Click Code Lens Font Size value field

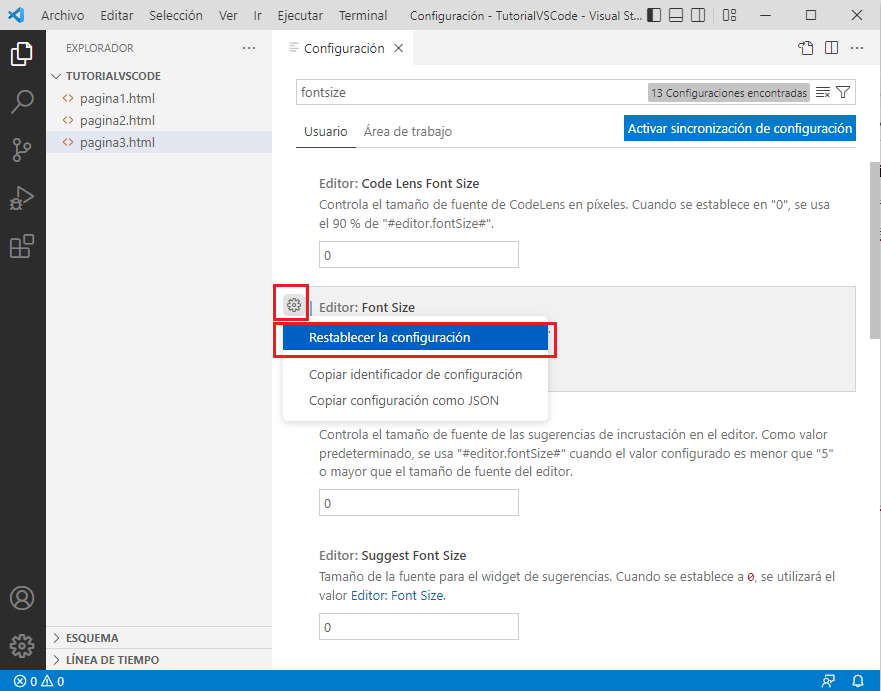point(419,255)
